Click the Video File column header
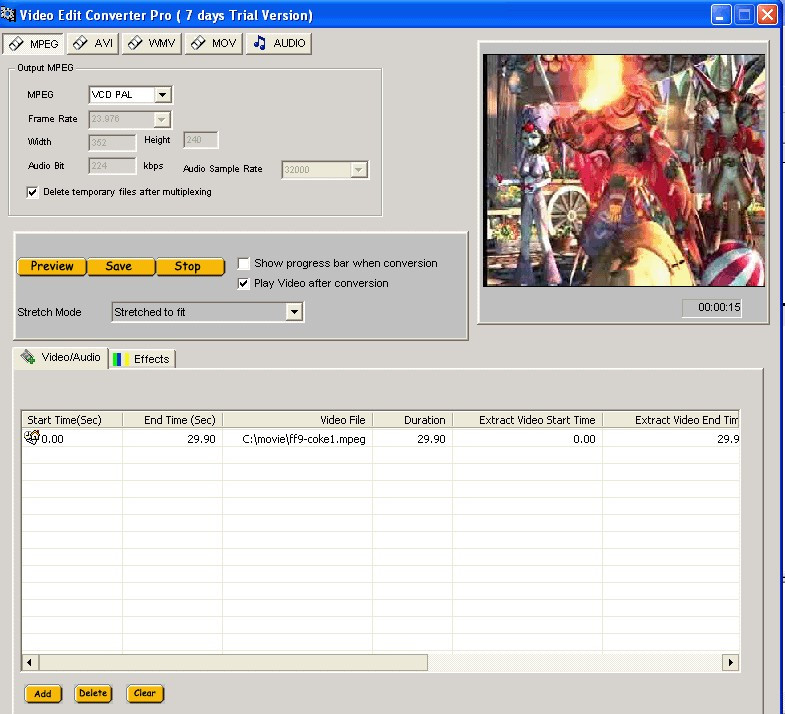 pos(297,420)
